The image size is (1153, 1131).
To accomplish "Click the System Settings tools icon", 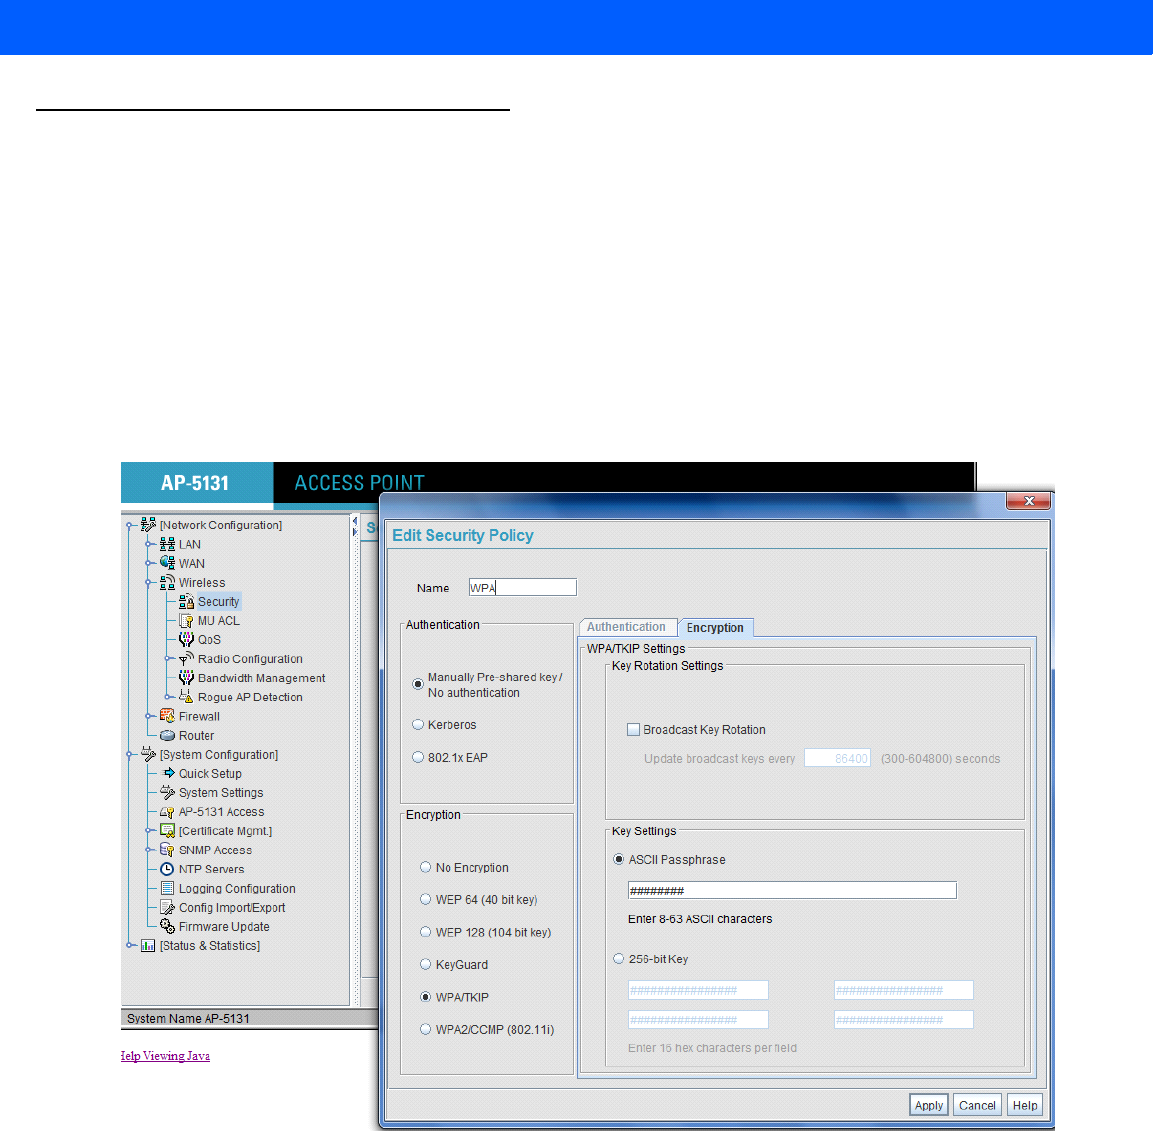I will (x=168, y=793).
